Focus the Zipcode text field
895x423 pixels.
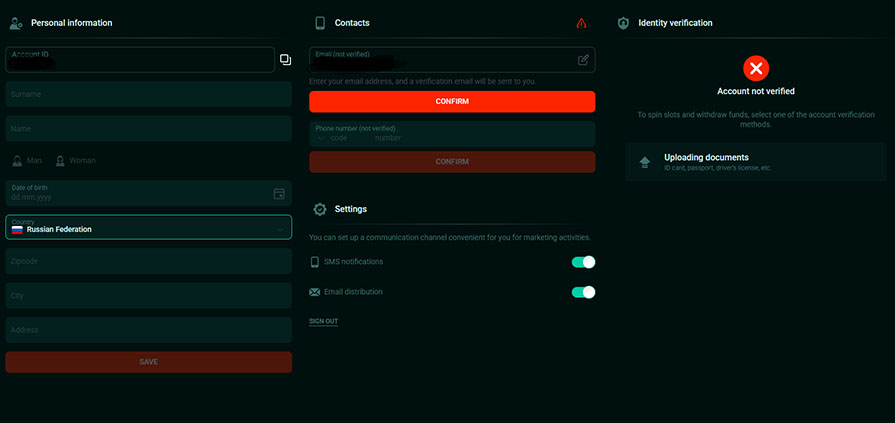point(148,261)
